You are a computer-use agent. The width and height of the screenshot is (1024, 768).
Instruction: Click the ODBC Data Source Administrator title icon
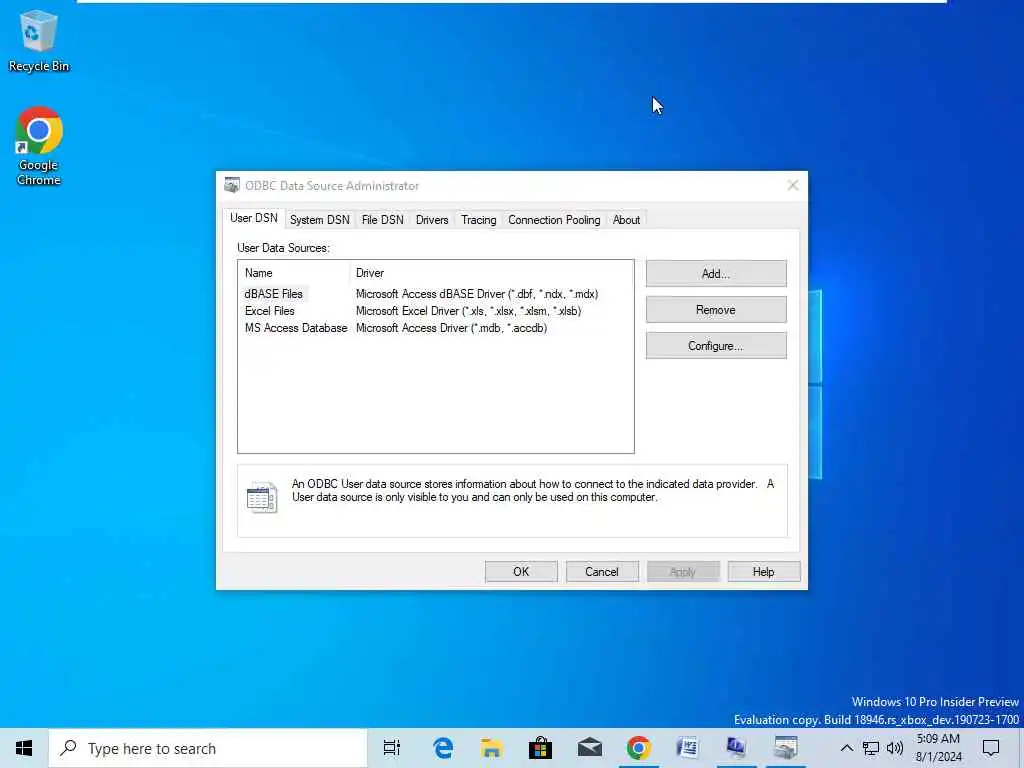pyautogui.click(x=231, y=185)
